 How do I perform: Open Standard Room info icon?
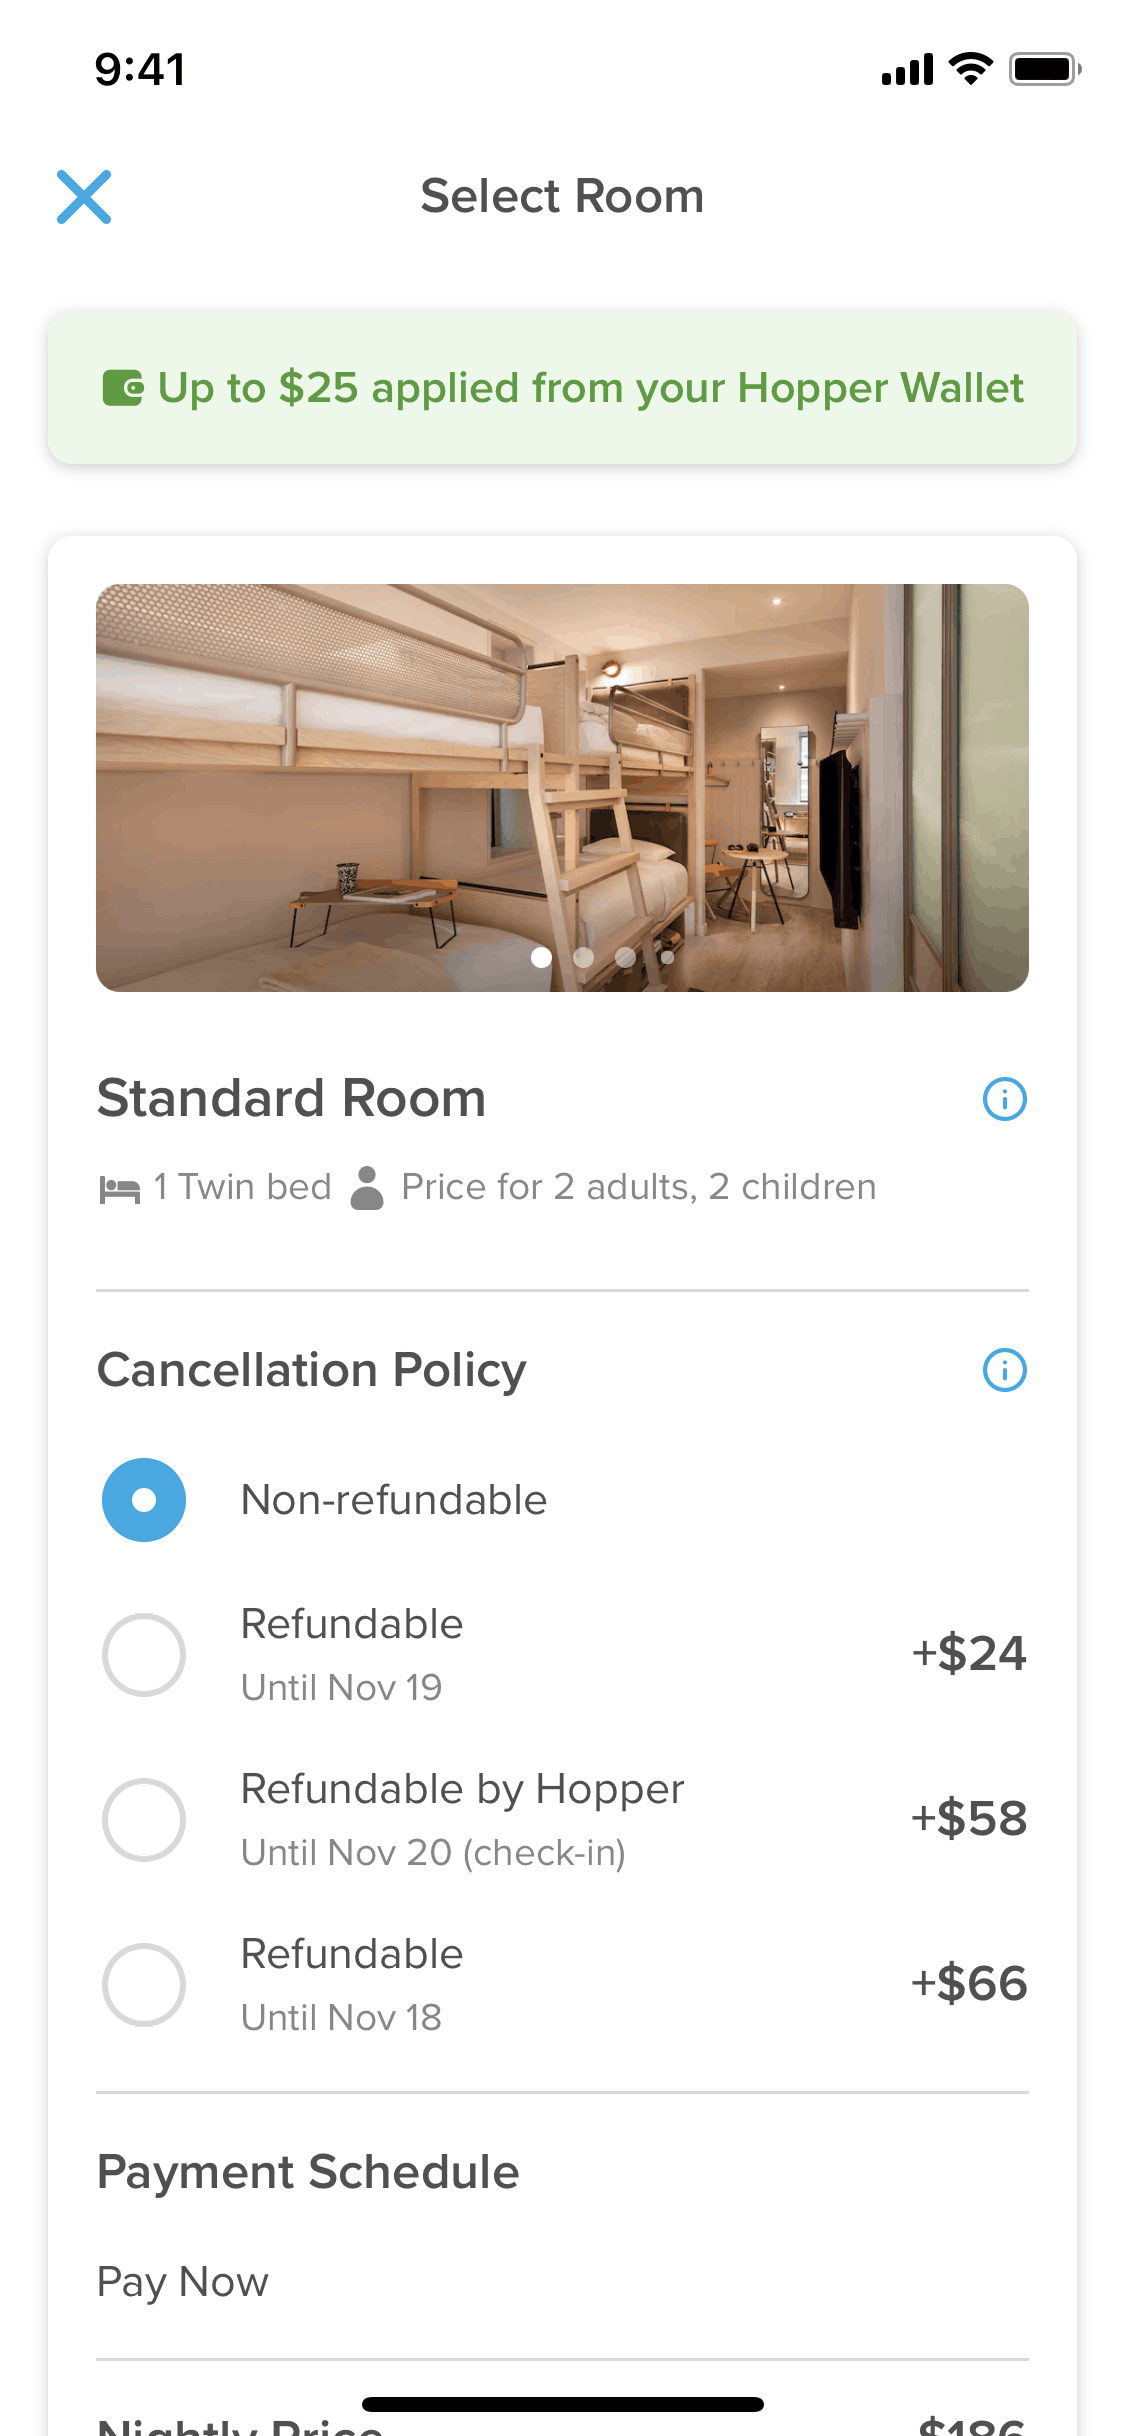tap(1004, 1099)
